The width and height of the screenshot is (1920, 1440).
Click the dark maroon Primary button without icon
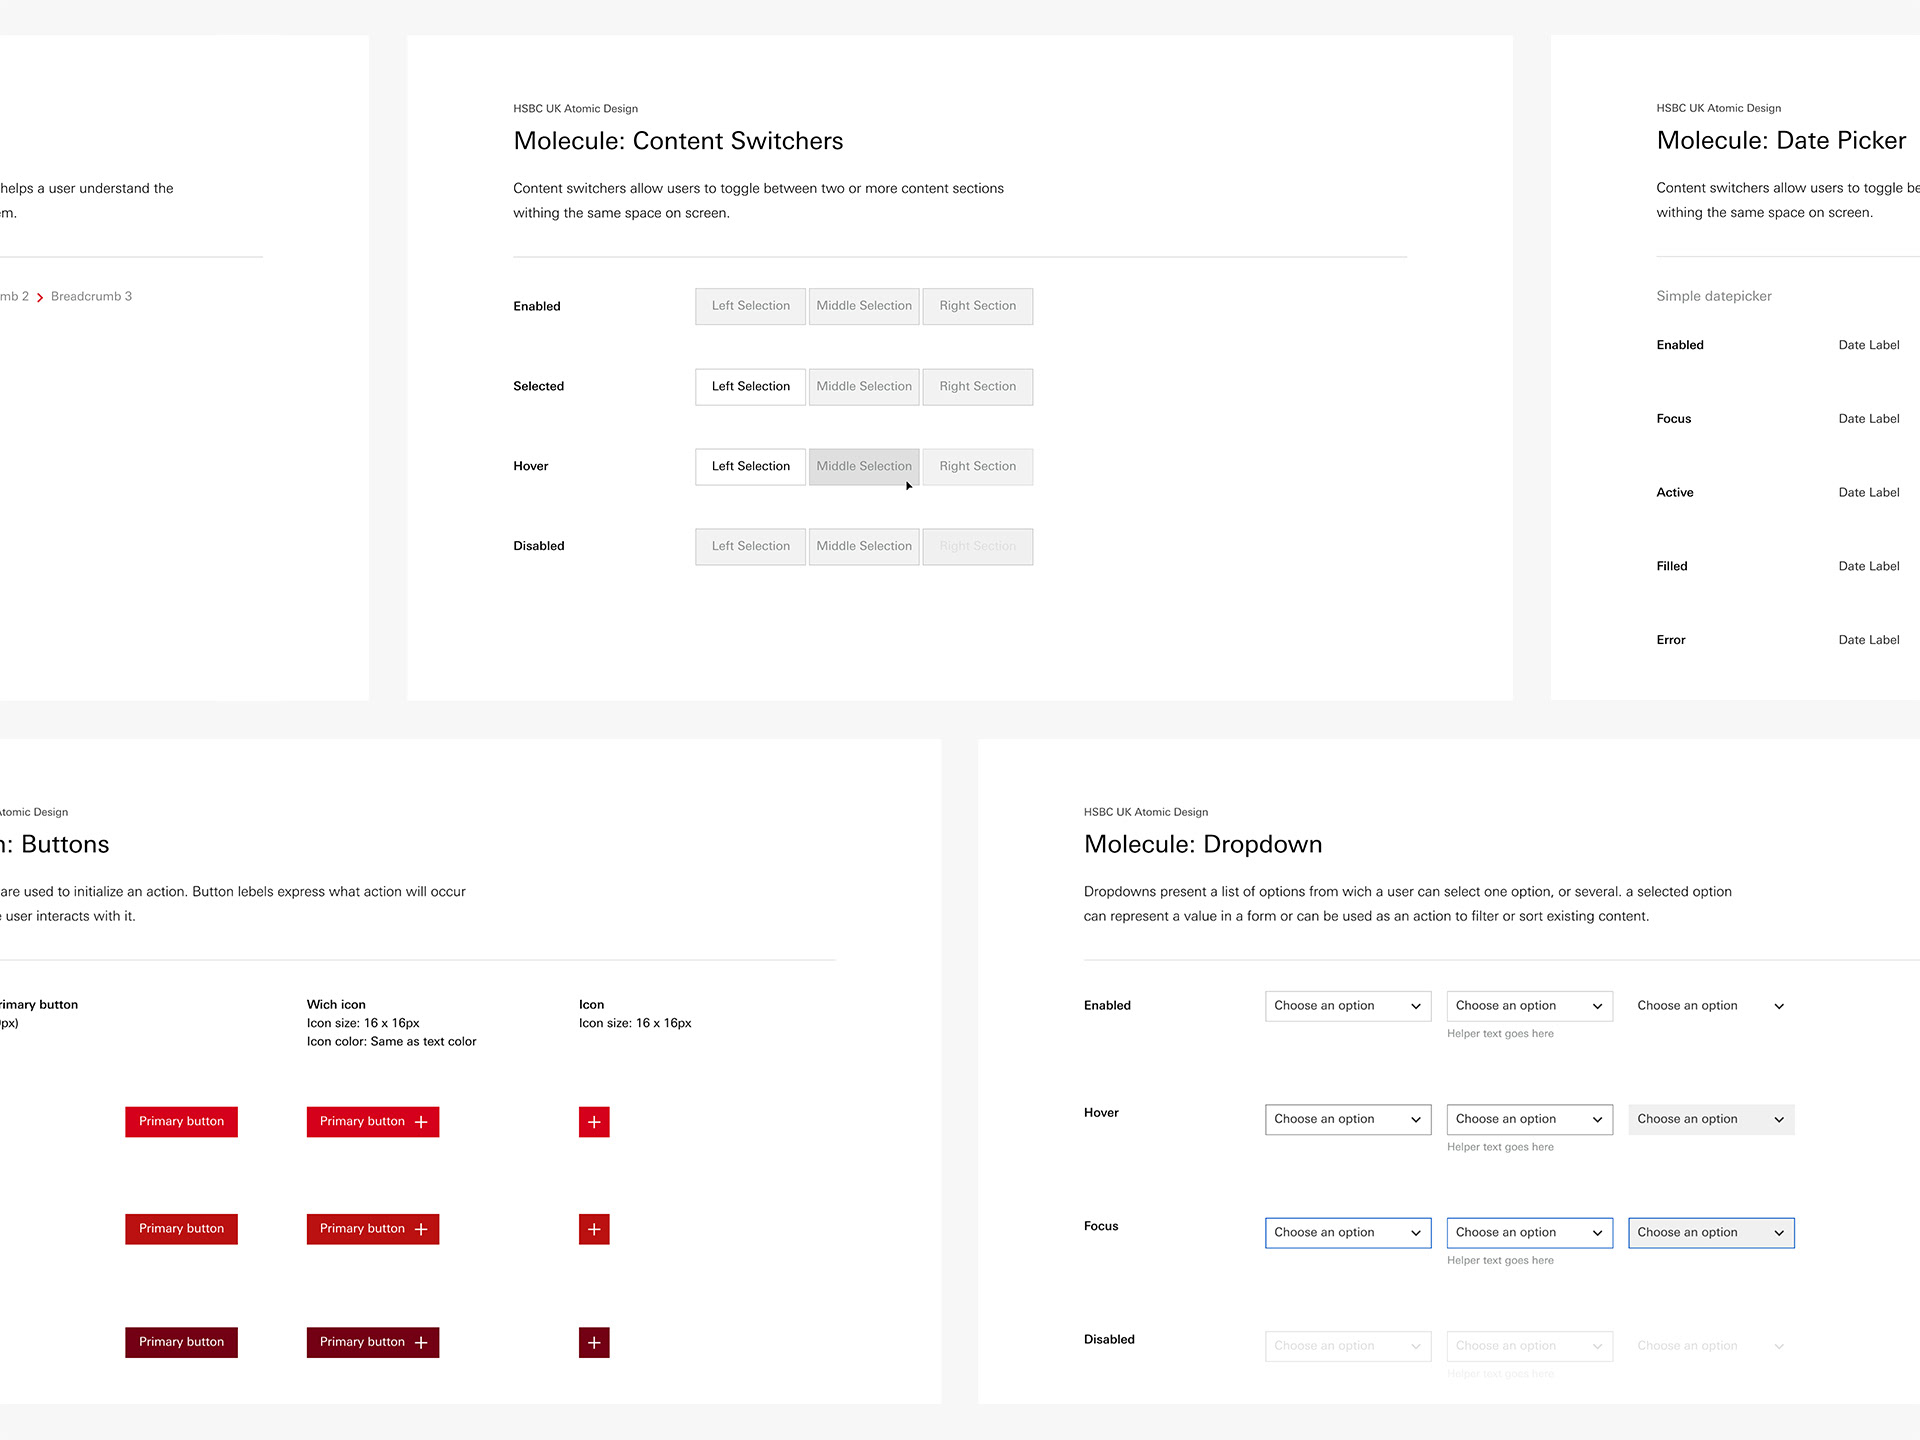coord(181,1342)
